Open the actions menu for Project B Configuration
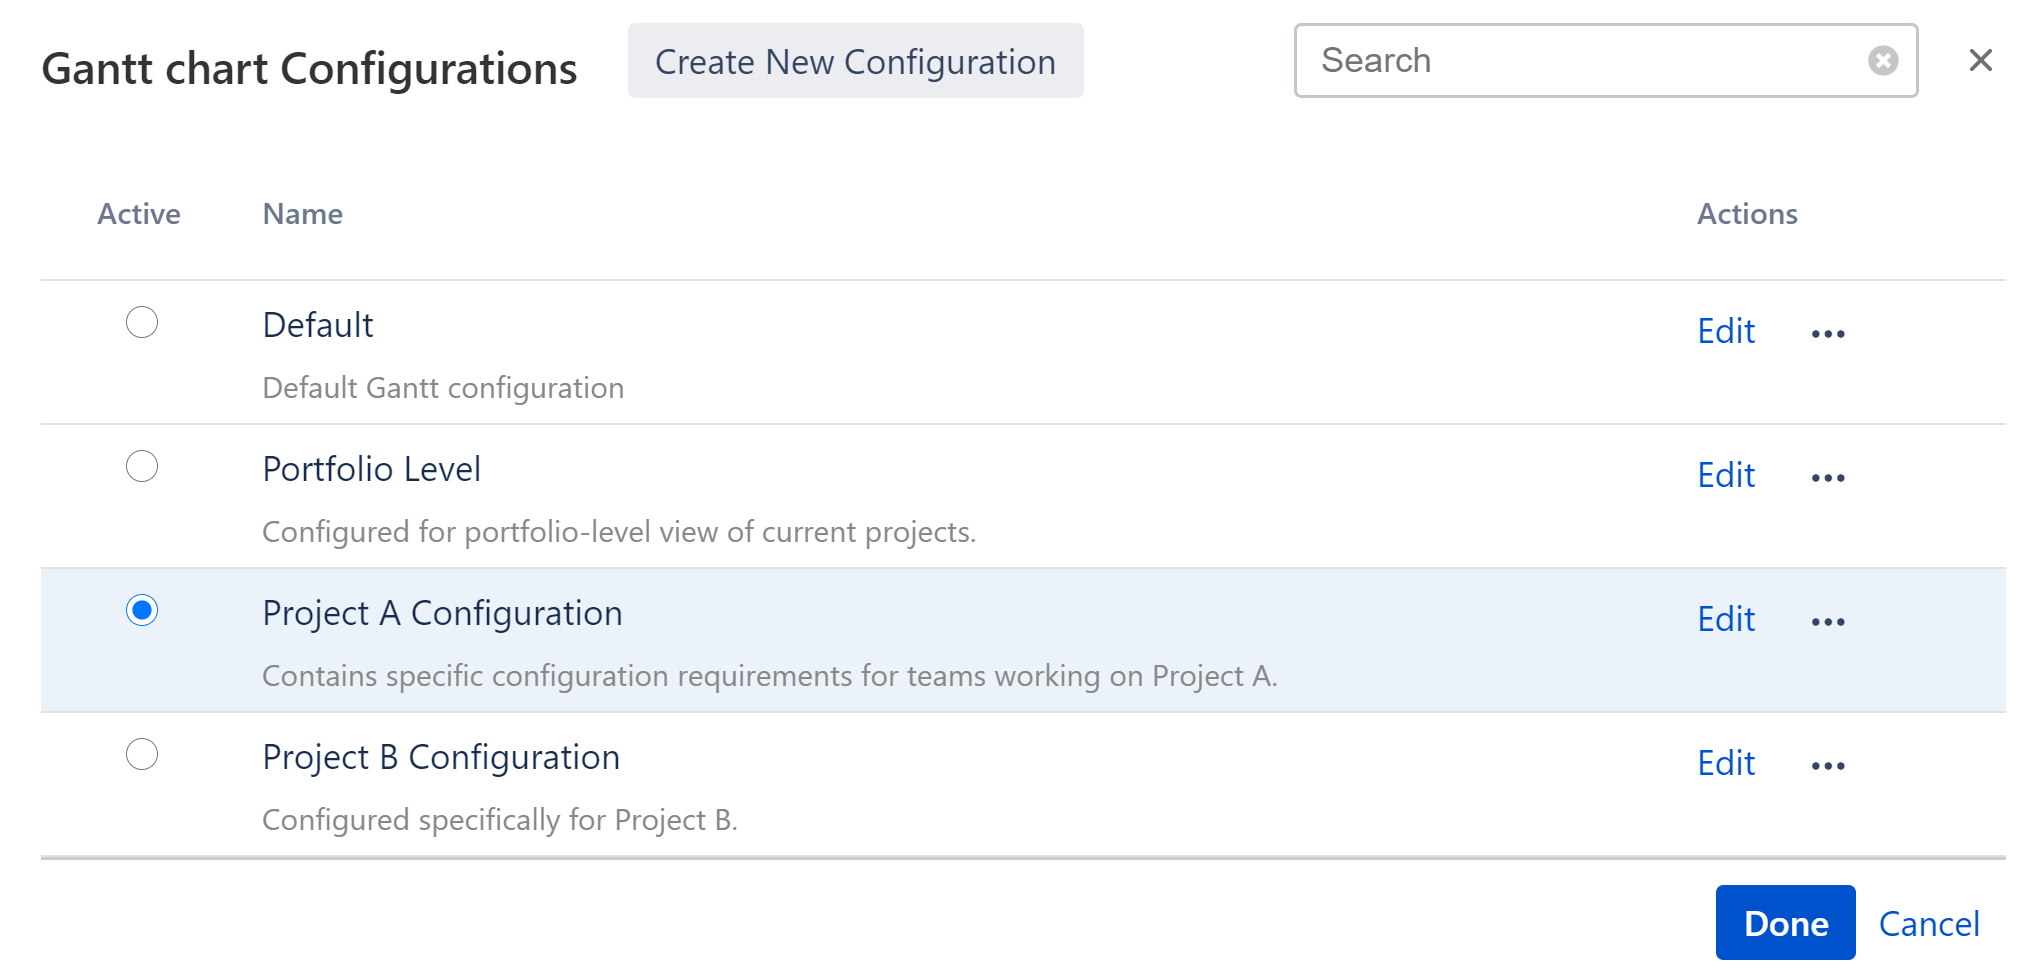The height and width of the screenshot is (979, 2030). pyautogui.click(x=1827, y=765)
